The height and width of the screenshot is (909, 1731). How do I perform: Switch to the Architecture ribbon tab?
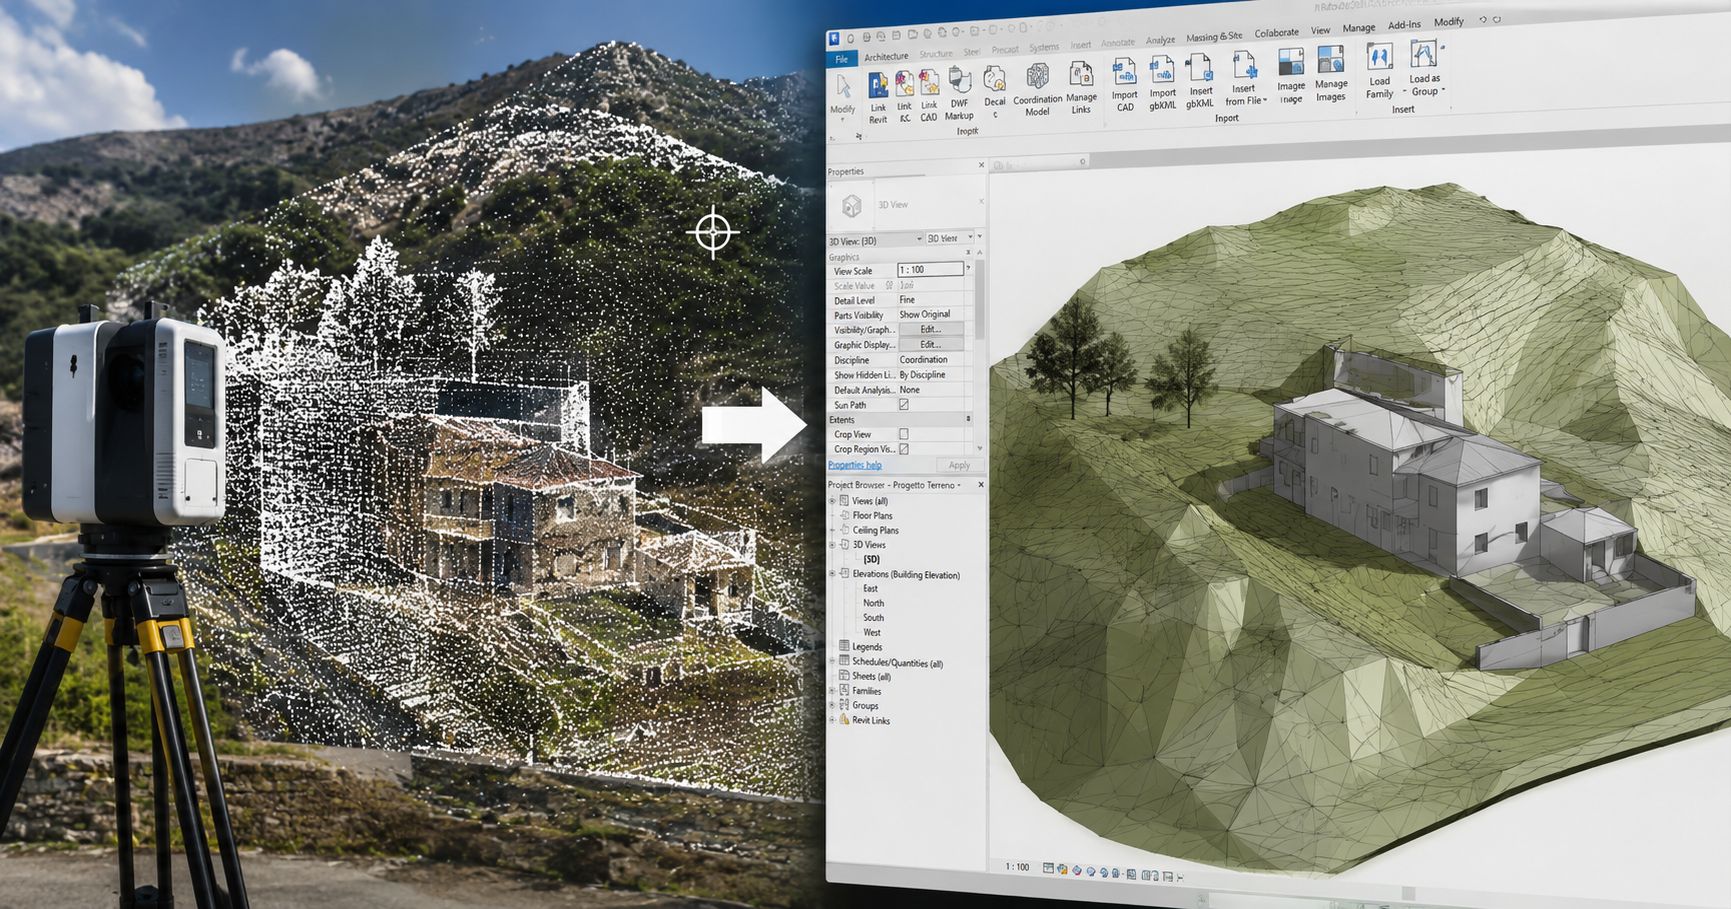point(886,57)
